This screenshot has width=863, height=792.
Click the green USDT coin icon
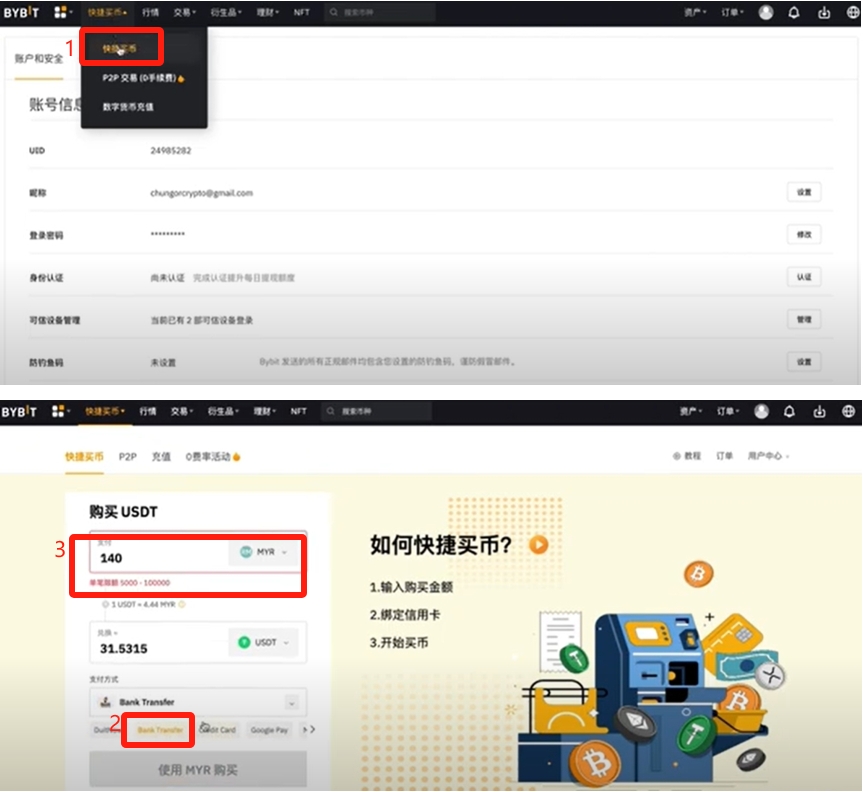click(x=244, y=642)
